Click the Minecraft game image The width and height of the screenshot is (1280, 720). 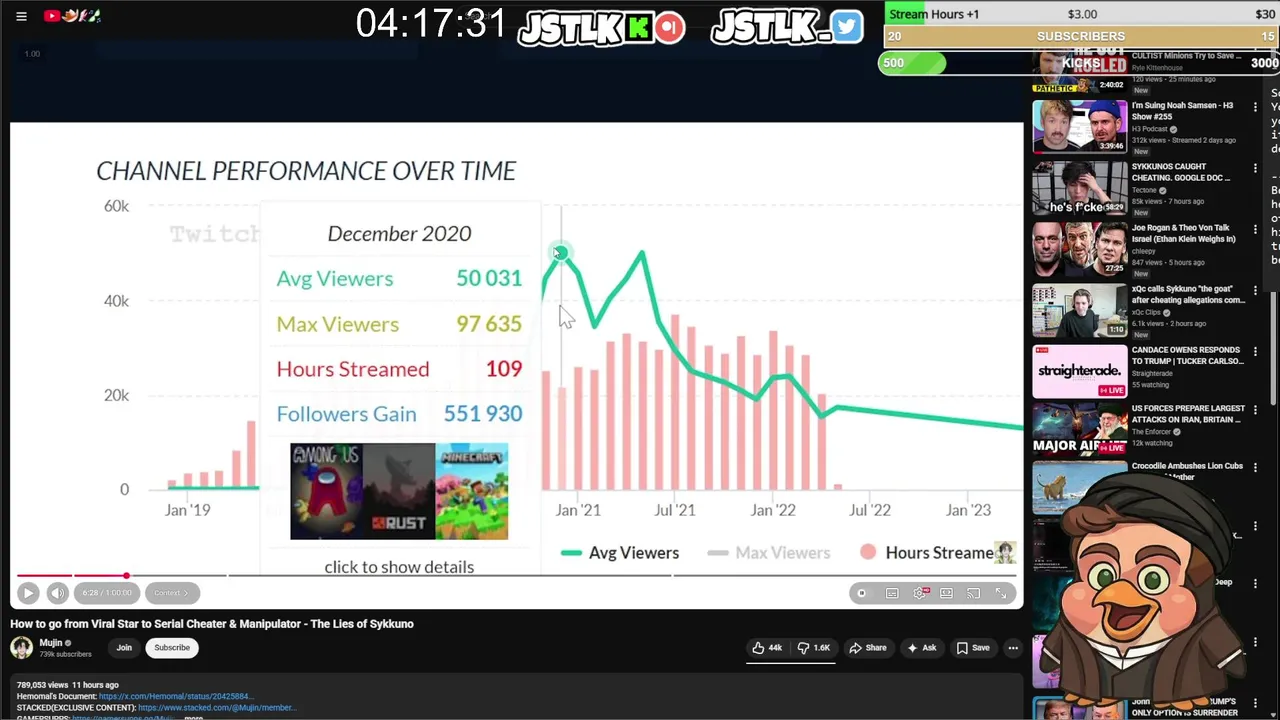472,492
